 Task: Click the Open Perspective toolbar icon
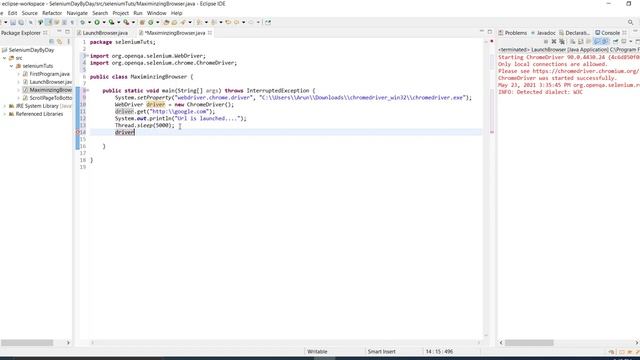[x=268, y=22]
